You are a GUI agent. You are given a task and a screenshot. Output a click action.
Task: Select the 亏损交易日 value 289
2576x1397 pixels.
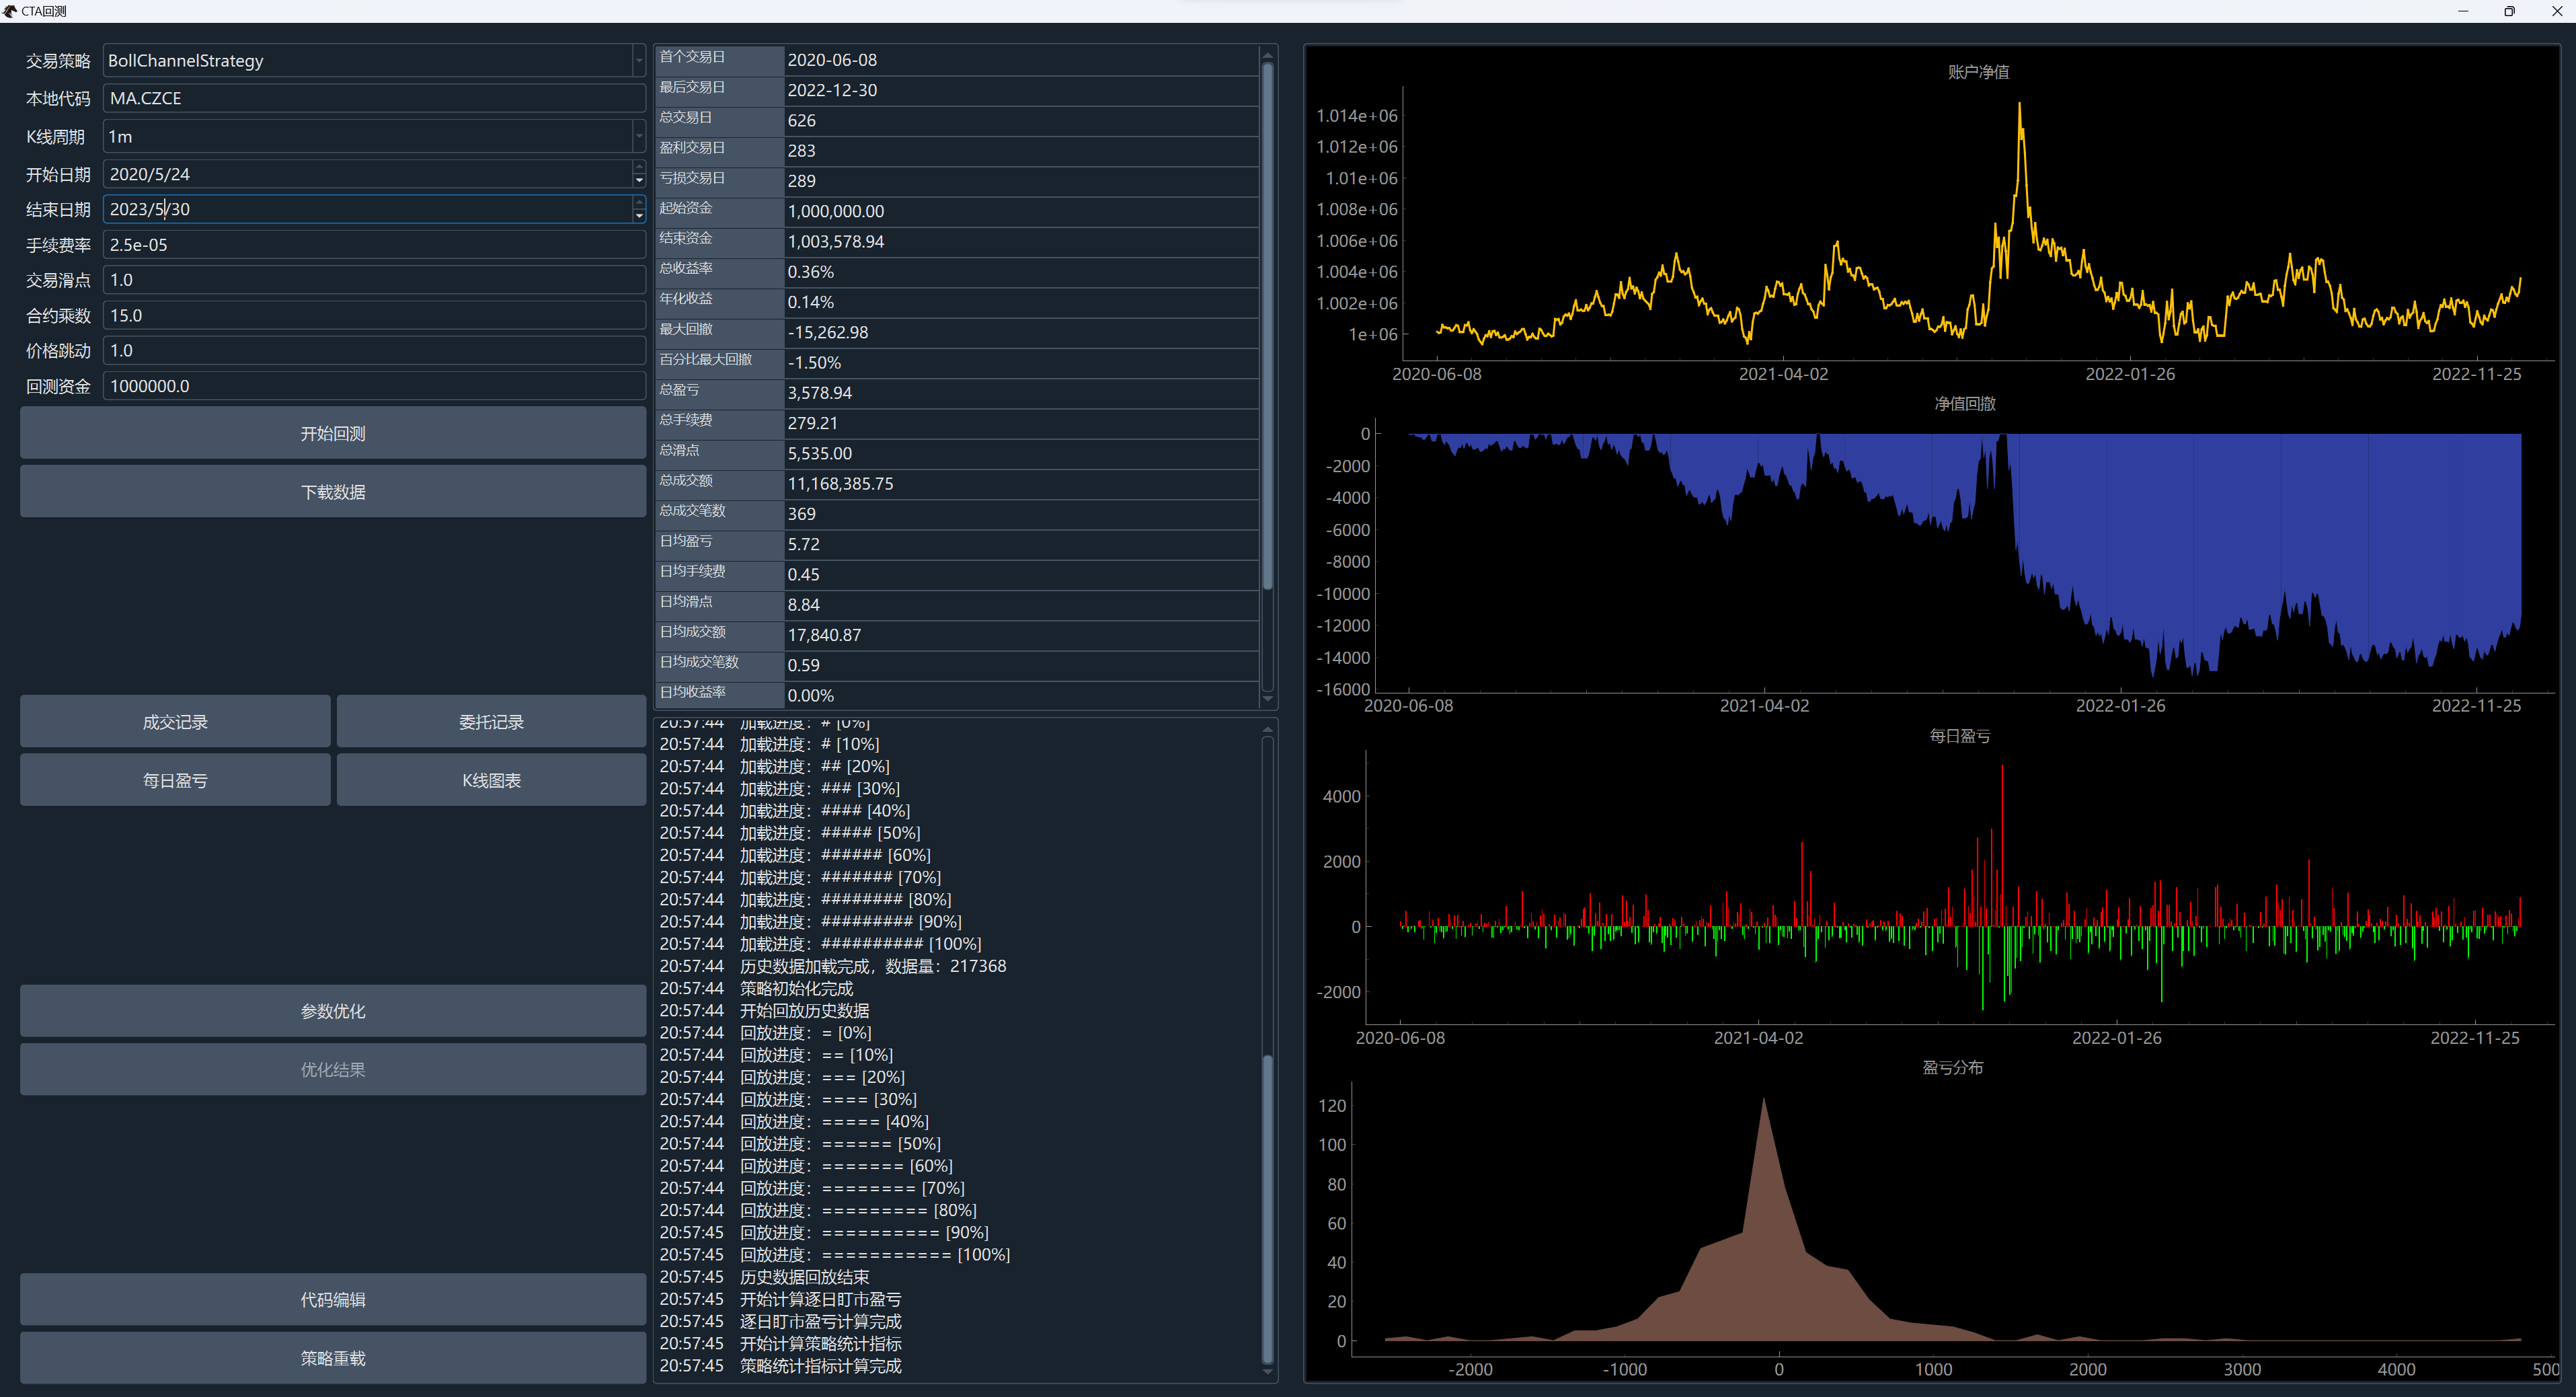pyautogui.click(x=801, y=181)
